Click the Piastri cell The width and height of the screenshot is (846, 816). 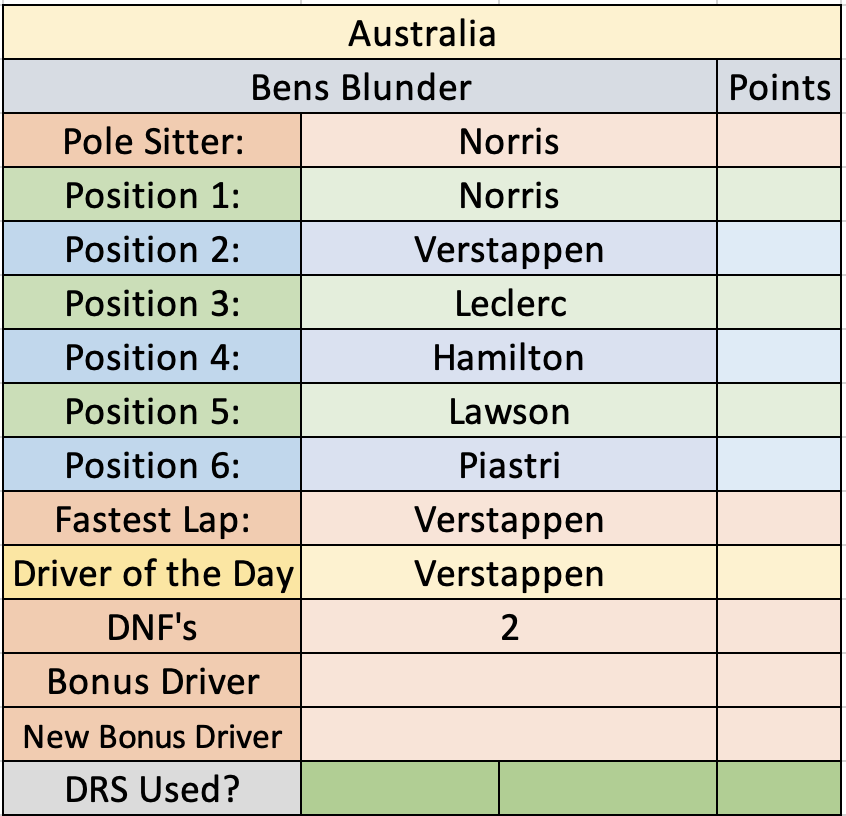(x=509, y=464)
